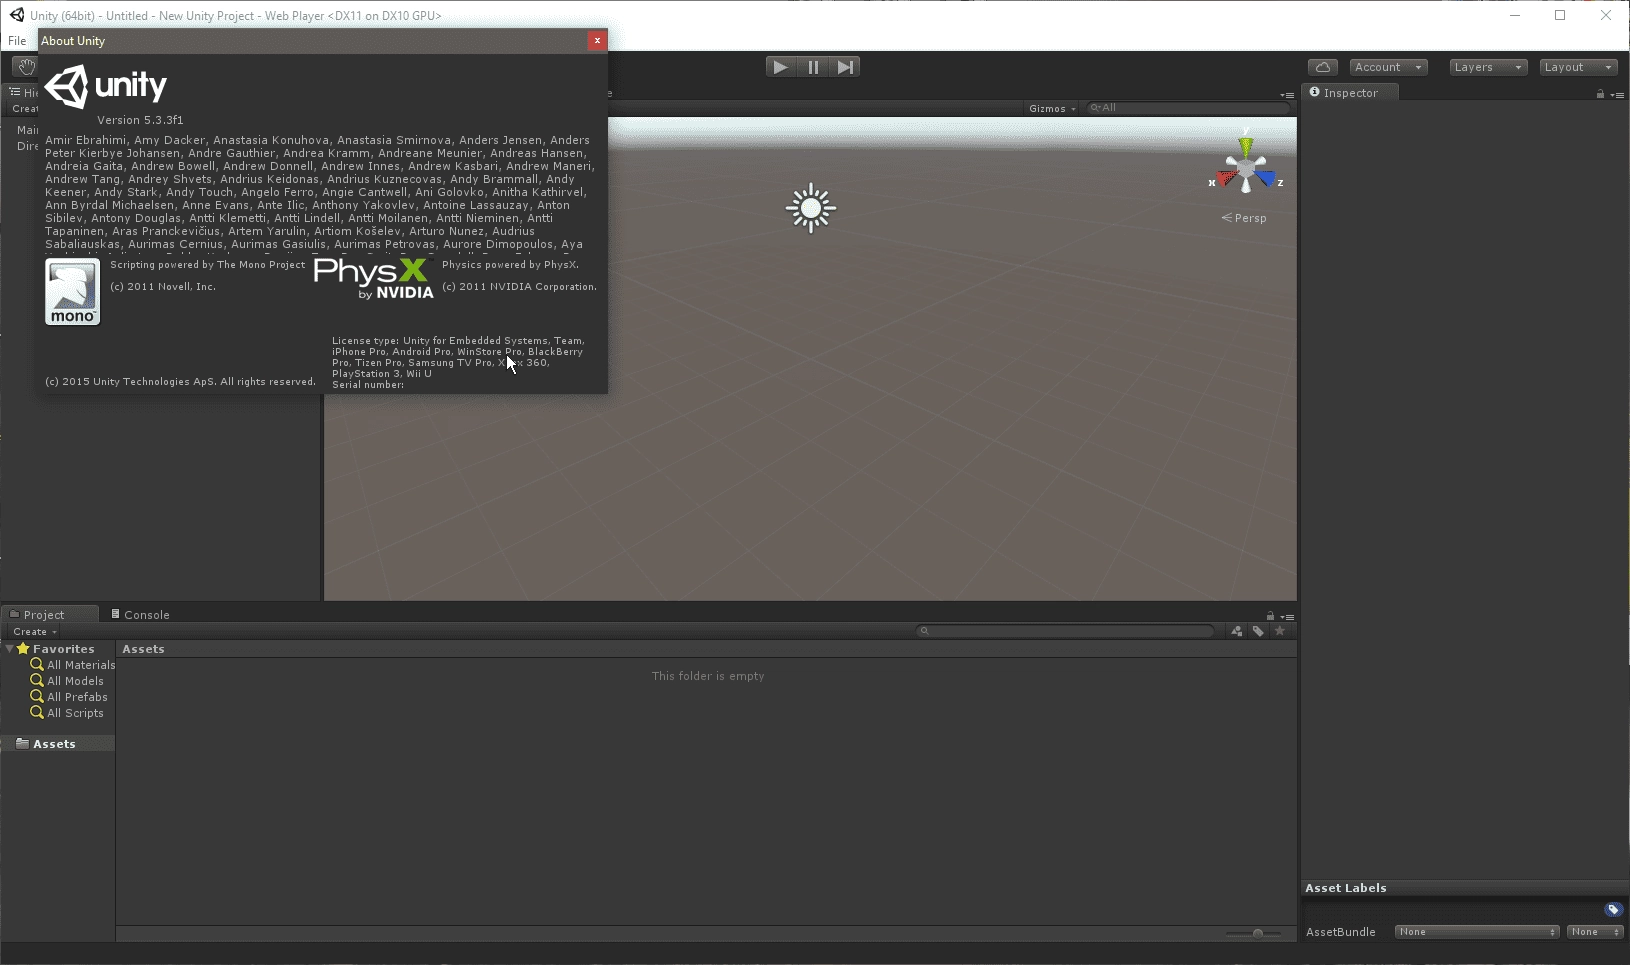
Task: Open the Gizmos dropdown in Scene view
Action: pyautogui.click(x=1052, y=108)
